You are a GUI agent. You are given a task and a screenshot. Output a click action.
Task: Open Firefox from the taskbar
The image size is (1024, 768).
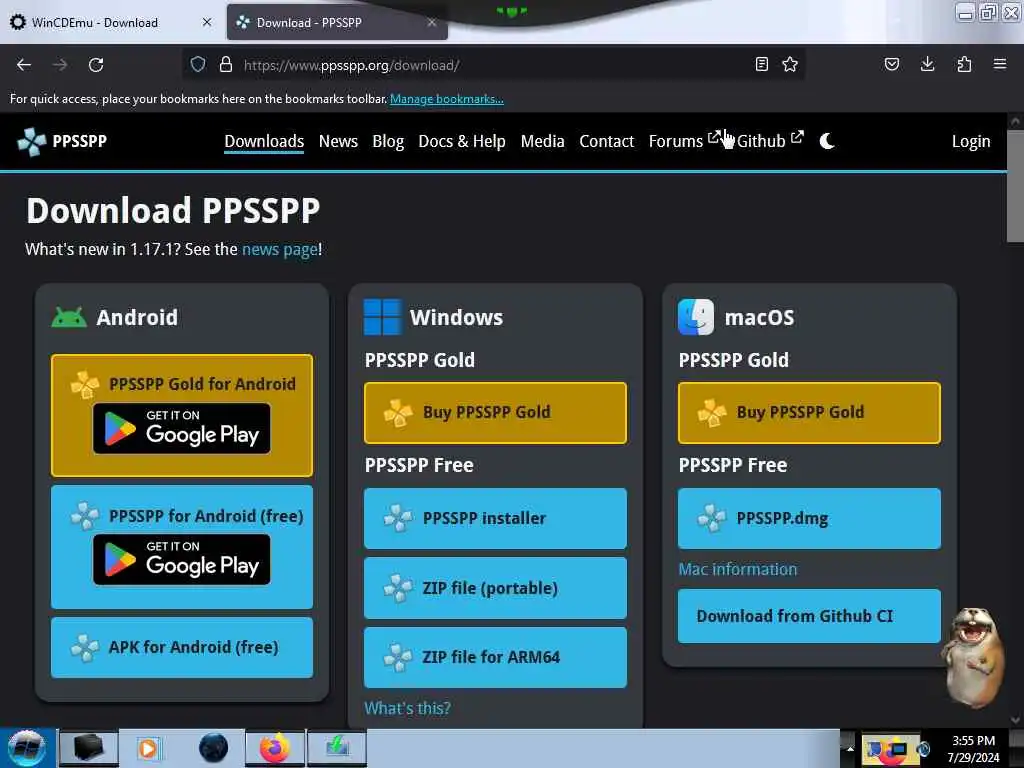coord(275,748)
